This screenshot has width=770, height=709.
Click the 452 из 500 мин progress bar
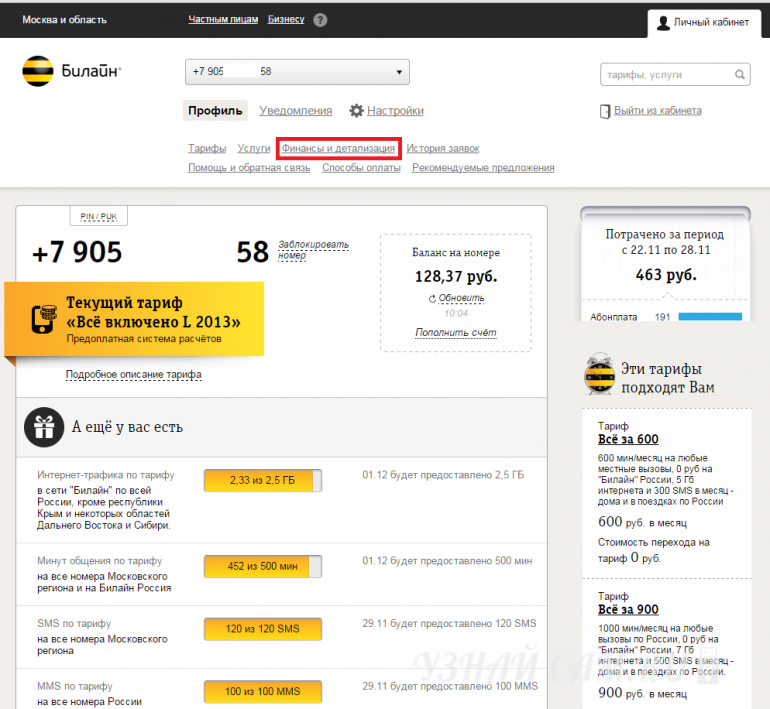tap(263, 567)
